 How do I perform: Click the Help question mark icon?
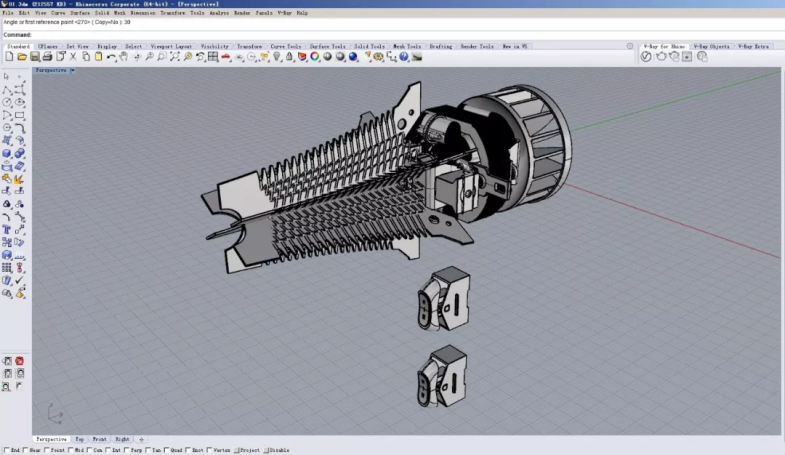404,57
